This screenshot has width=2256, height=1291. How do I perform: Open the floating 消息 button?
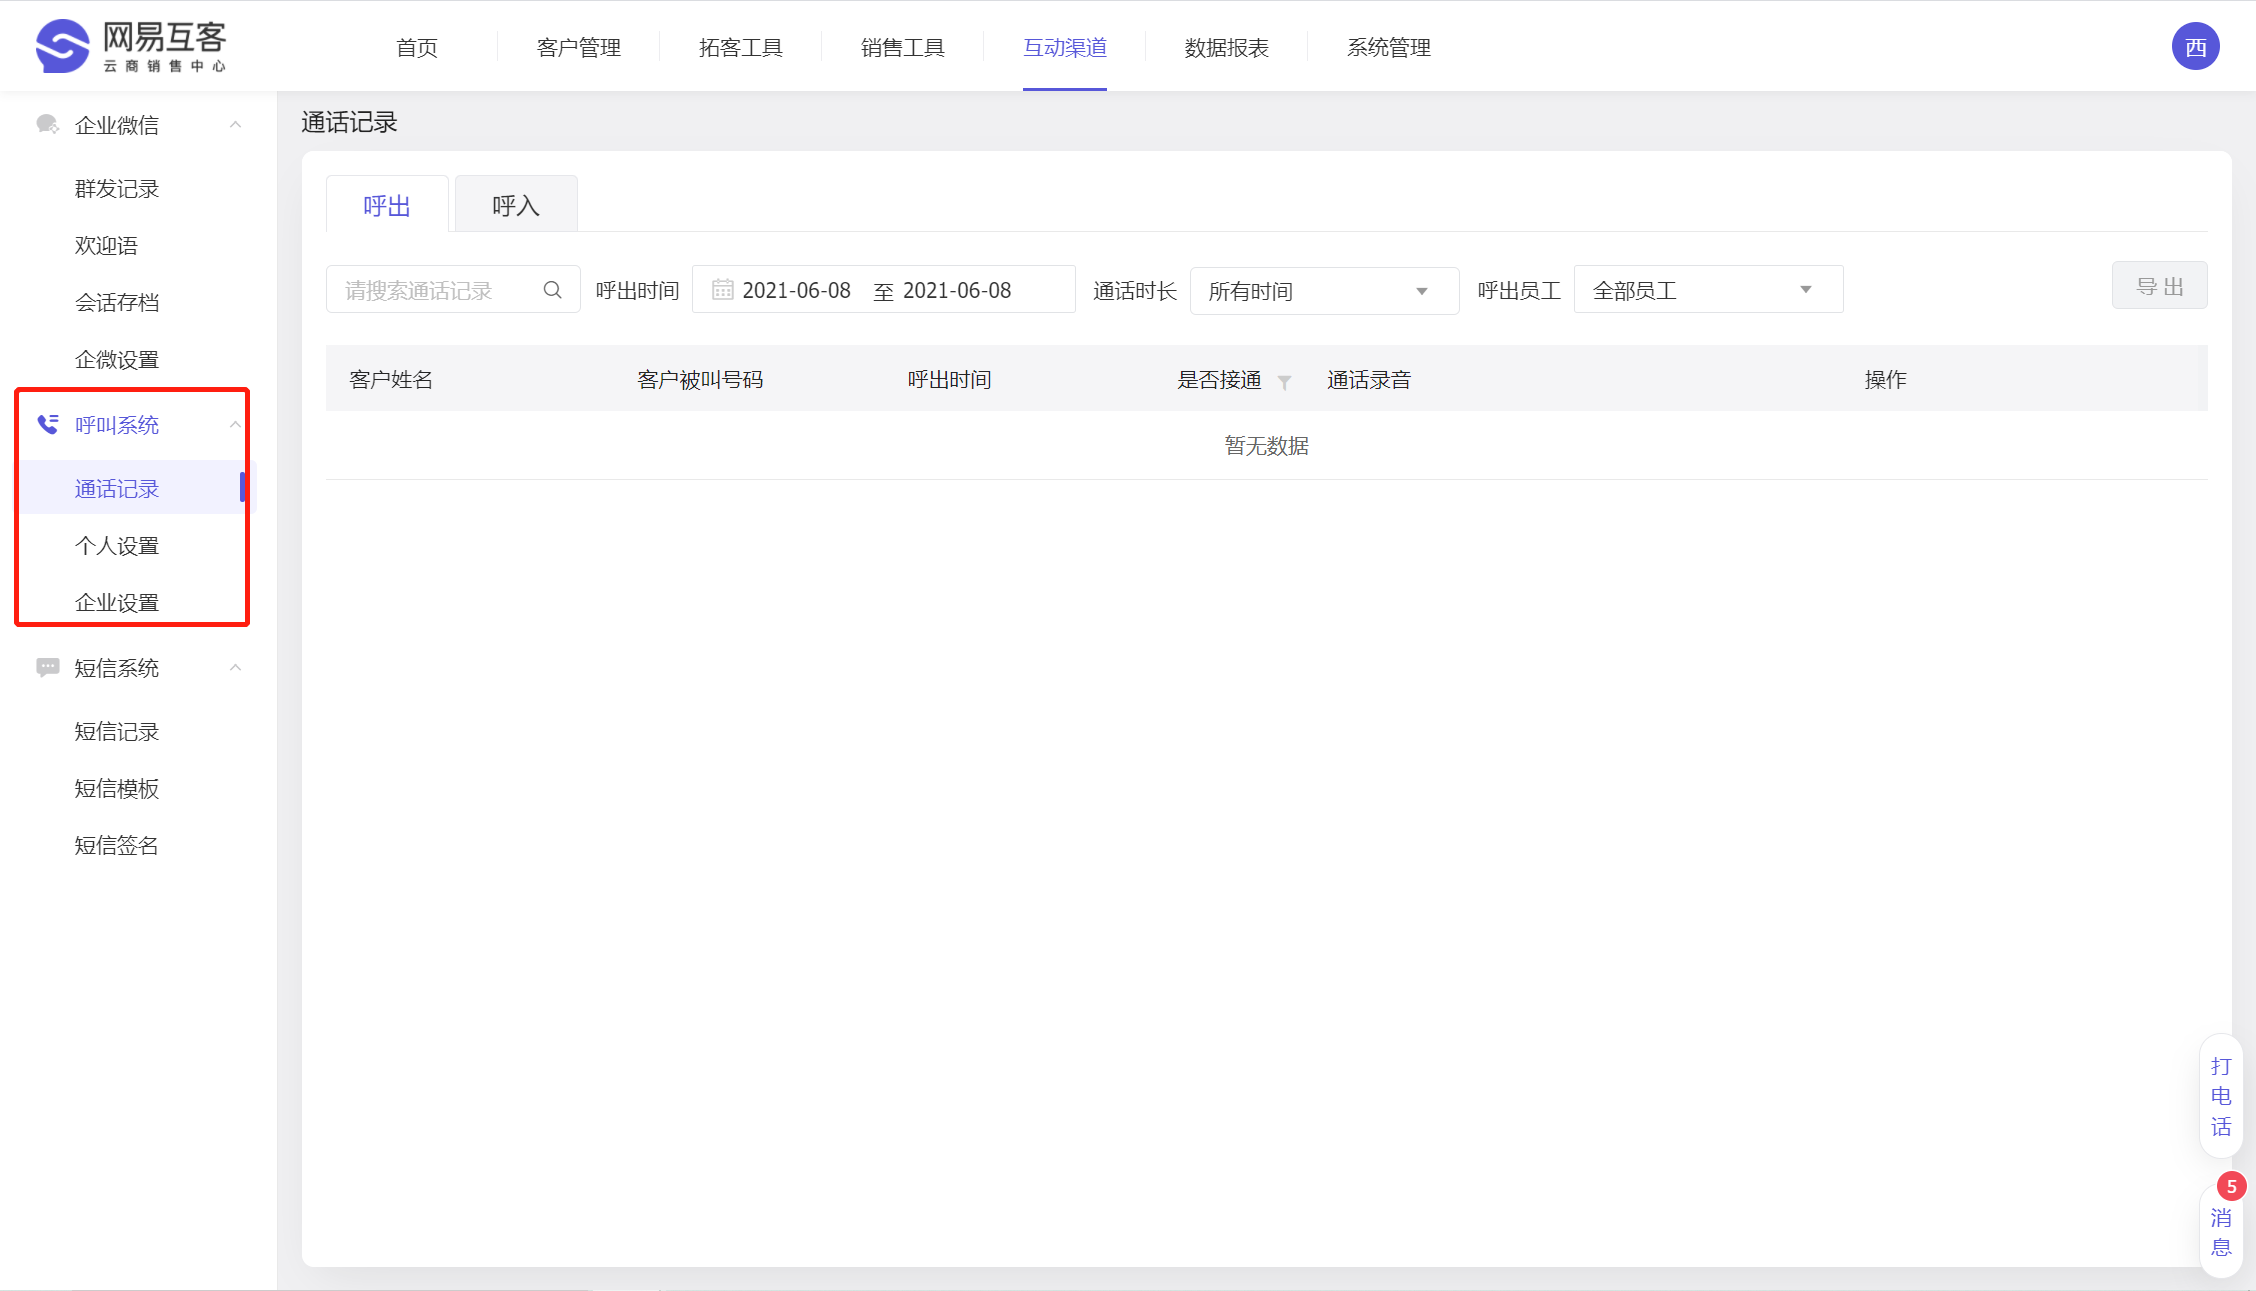pos(2220,1232)
